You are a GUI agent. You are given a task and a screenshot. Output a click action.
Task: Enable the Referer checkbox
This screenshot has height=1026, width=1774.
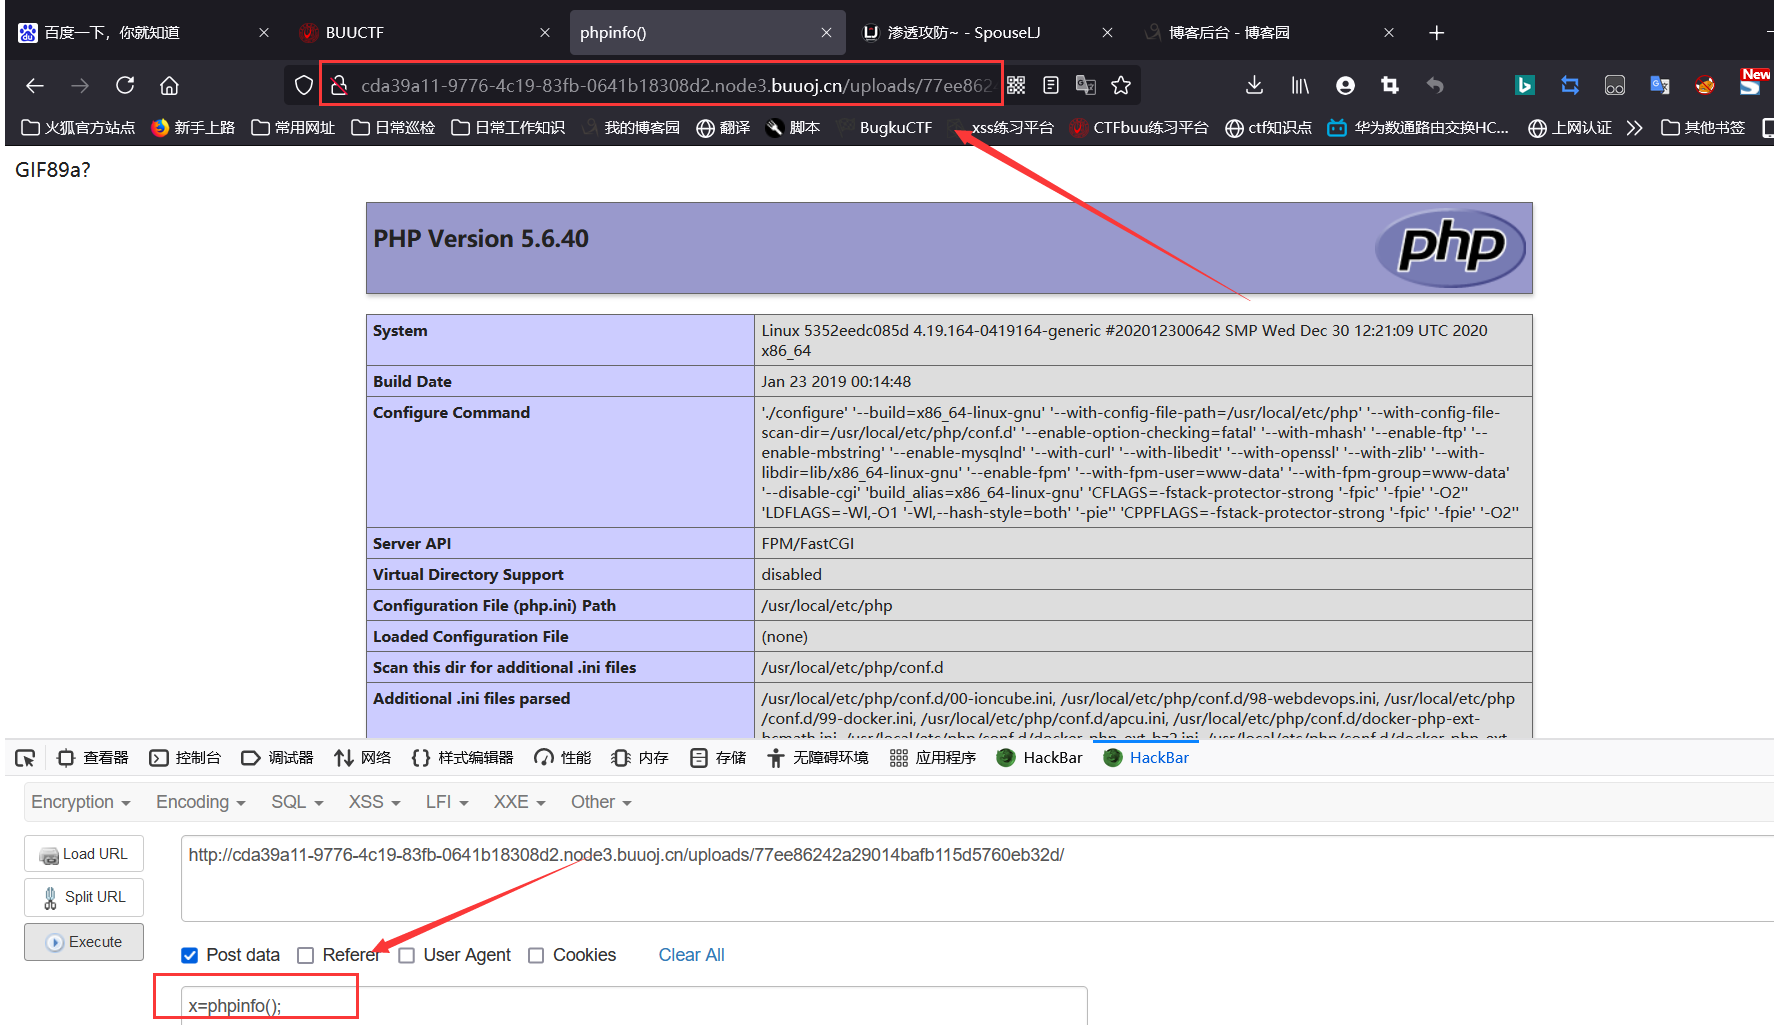coord(306,955)
